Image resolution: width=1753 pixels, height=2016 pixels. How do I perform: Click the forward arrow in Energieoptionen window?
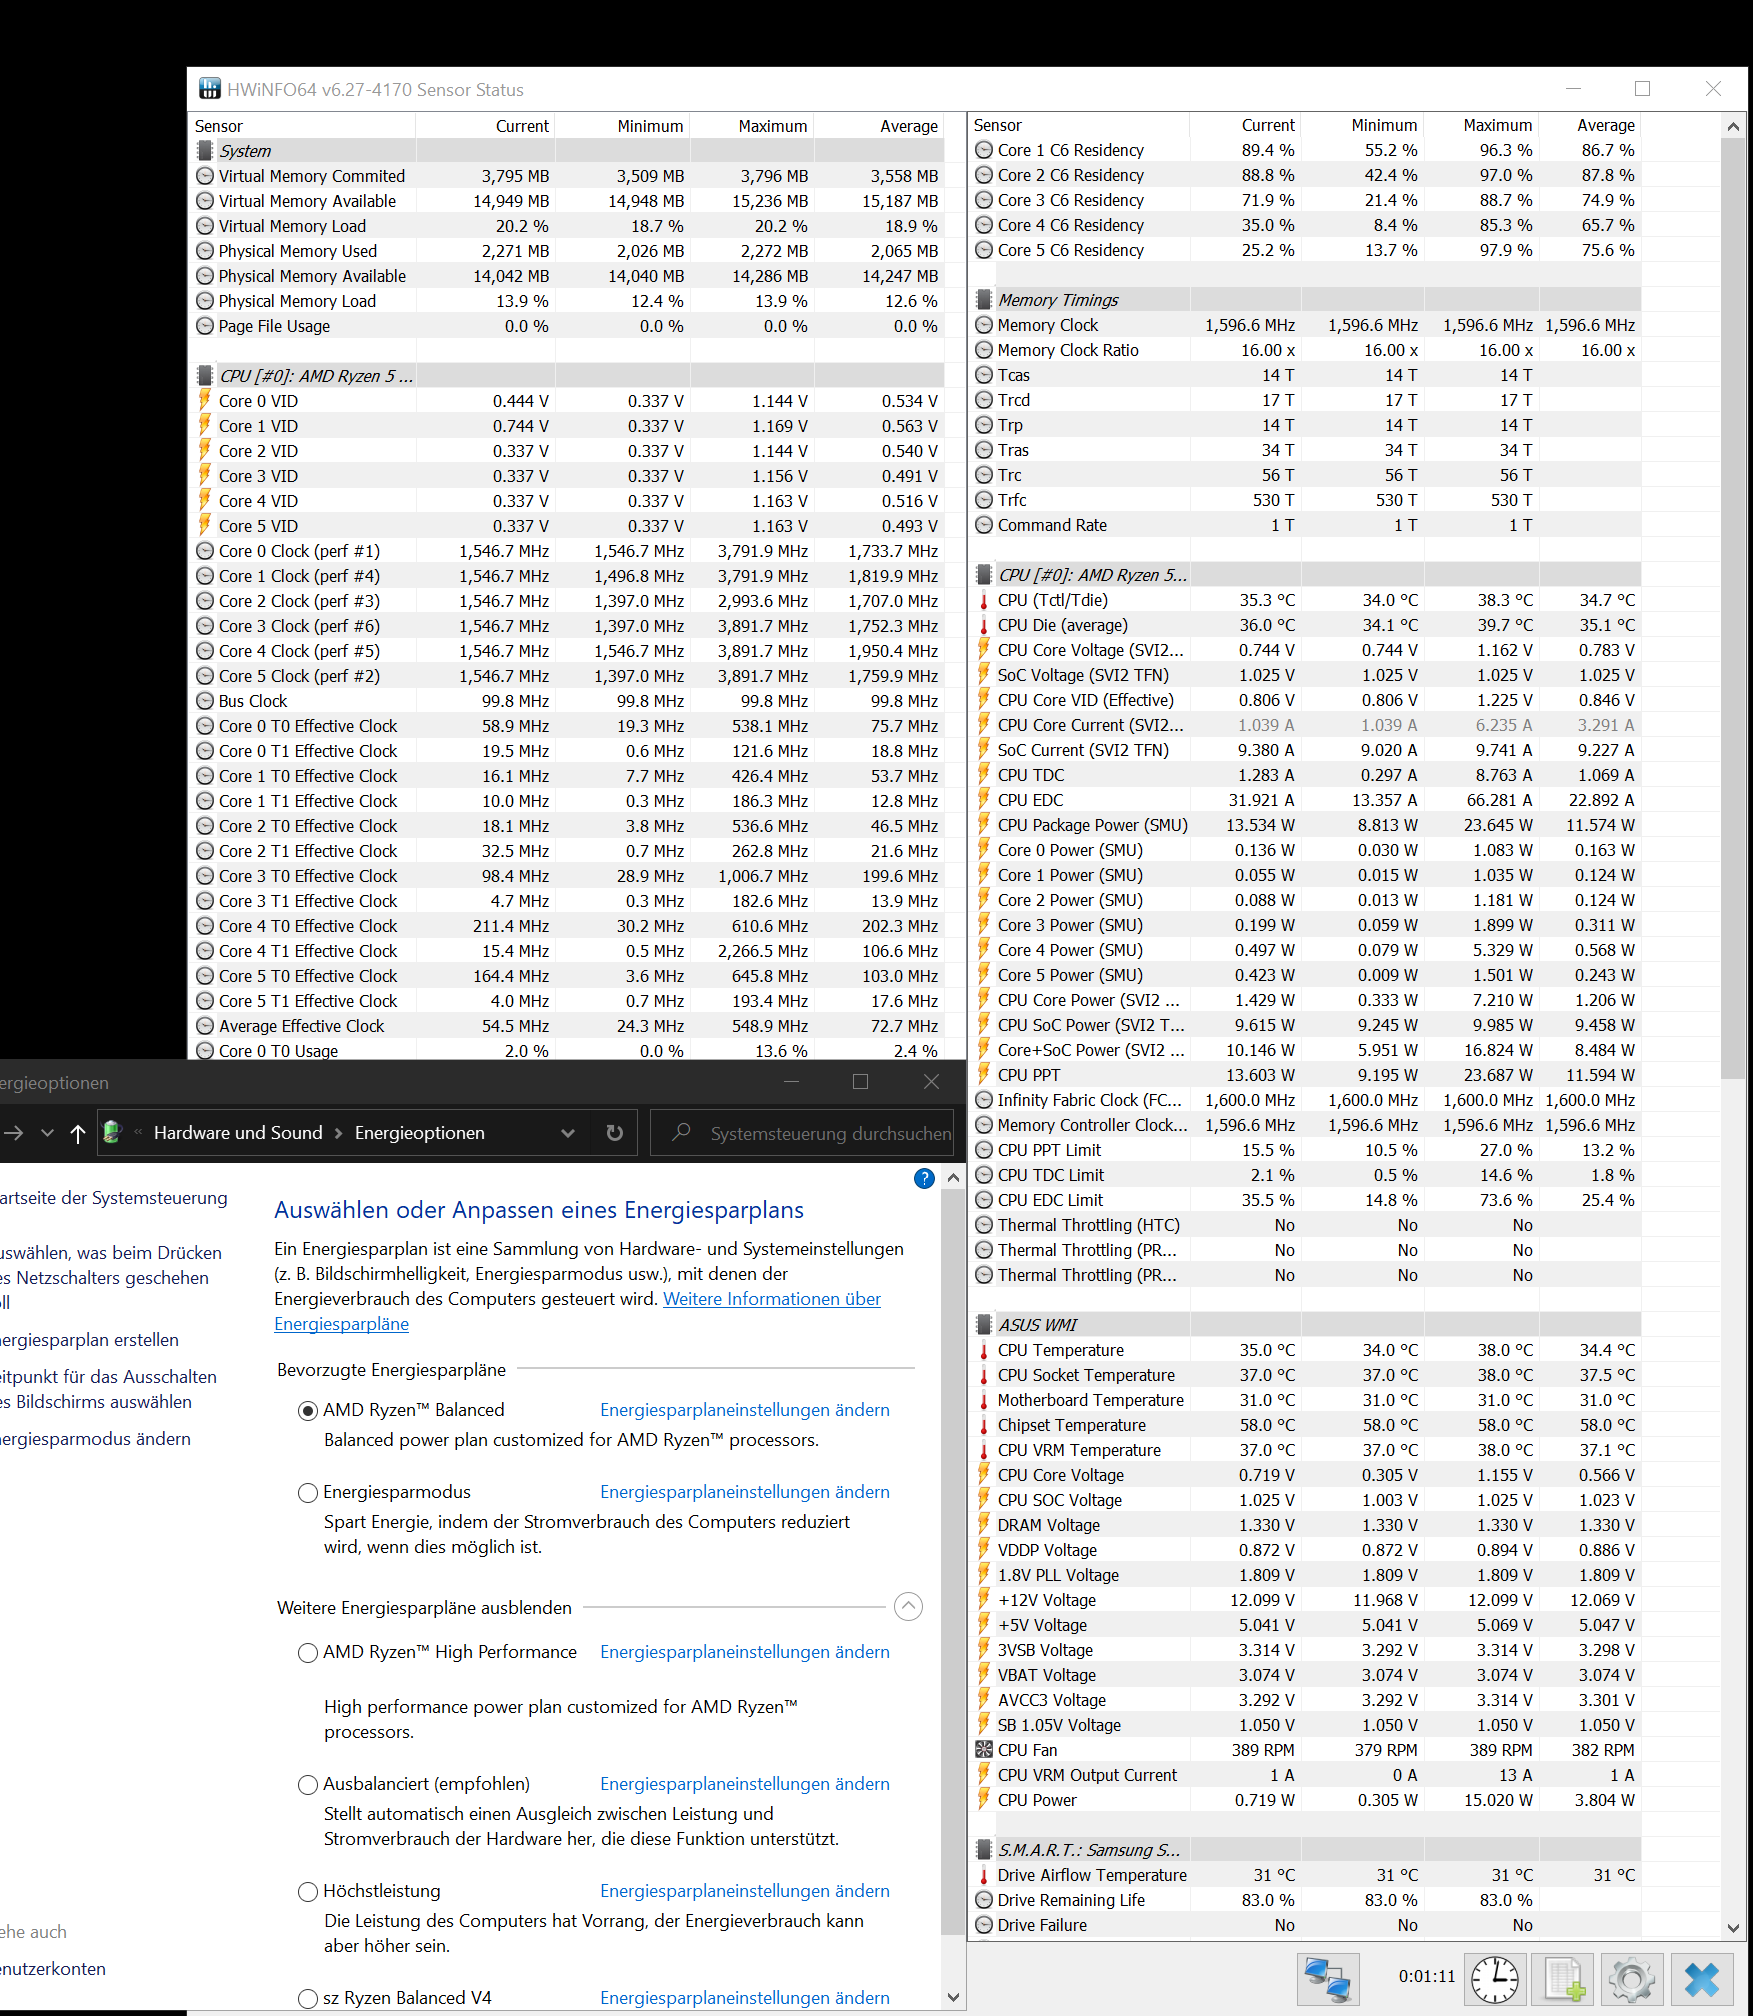[x=14, y=1133]
